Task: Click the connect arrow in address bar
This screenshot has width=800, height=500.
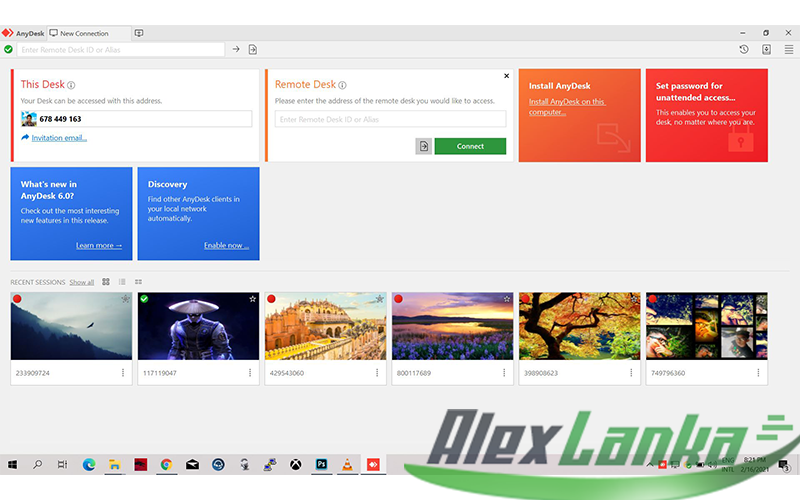Action: (236, 49)
